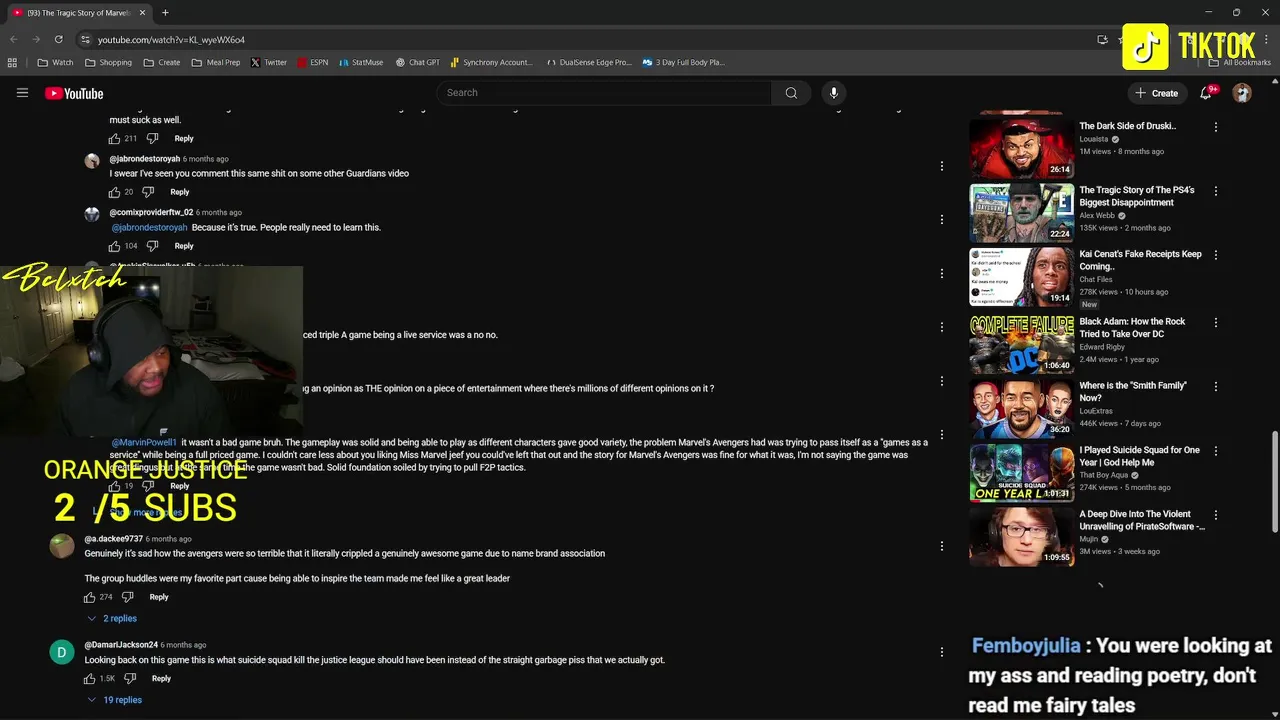Open All Bookmarks folder
This screenshot has width=1280, height=720.
pos(1240,62)
